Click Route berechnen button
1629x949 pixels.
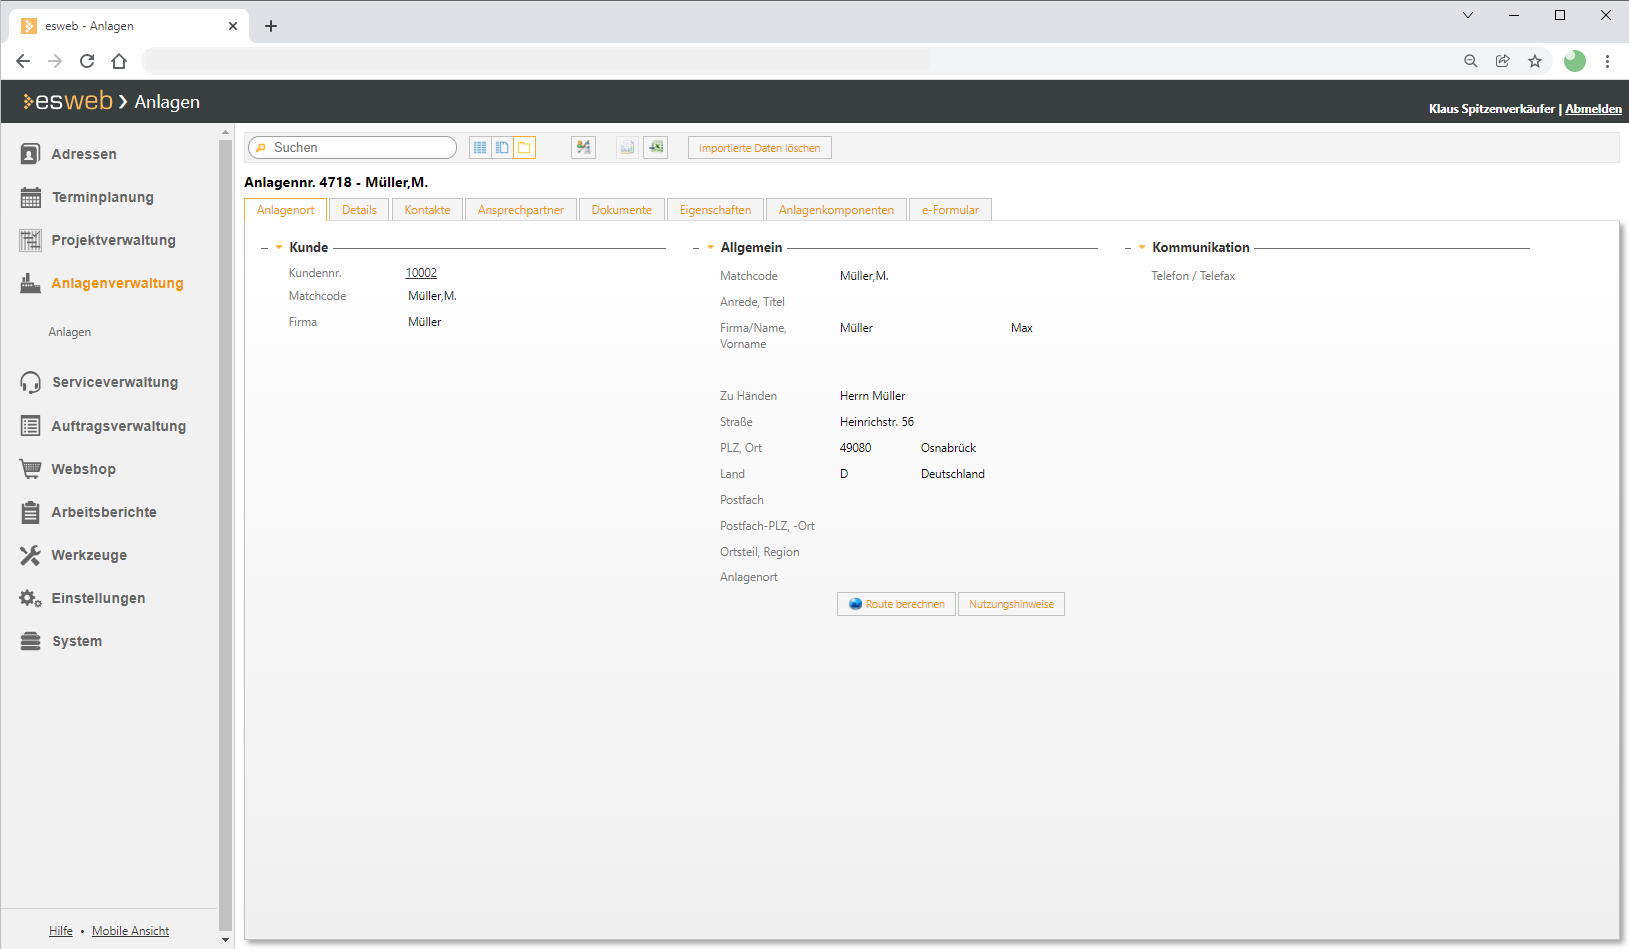click(x=896, y=604)
